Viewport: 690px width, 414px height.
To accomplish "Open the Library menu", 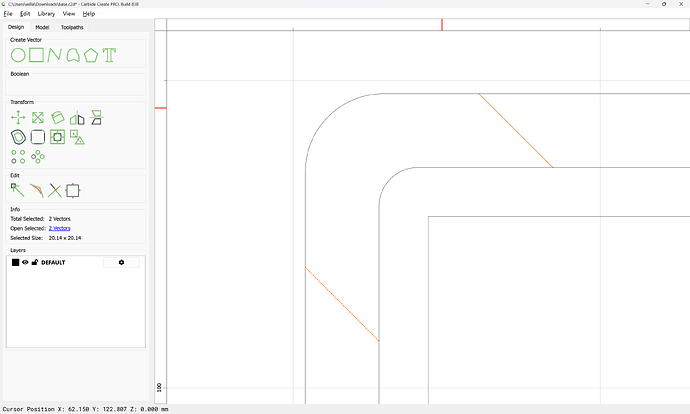I will (46, 14).
